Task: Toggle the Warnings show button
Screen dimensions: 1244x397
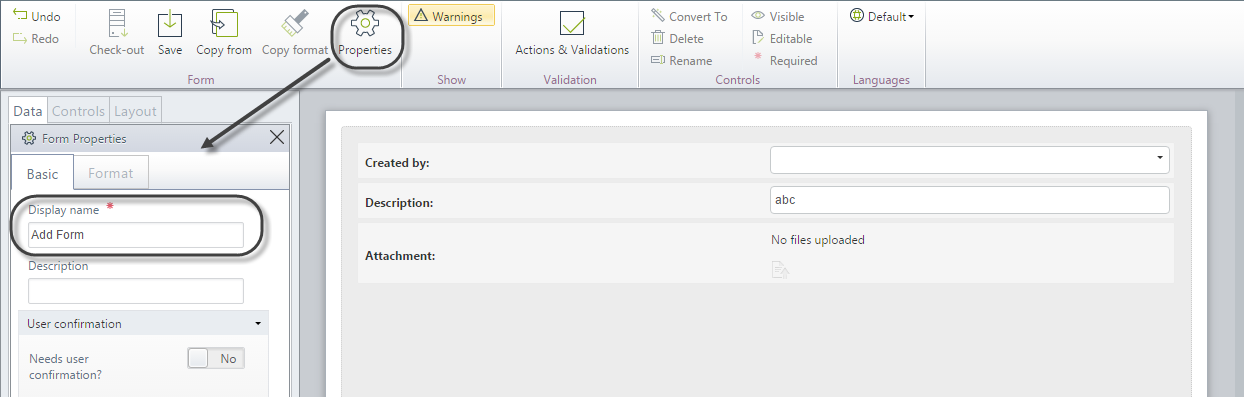Action: (451, 16)
